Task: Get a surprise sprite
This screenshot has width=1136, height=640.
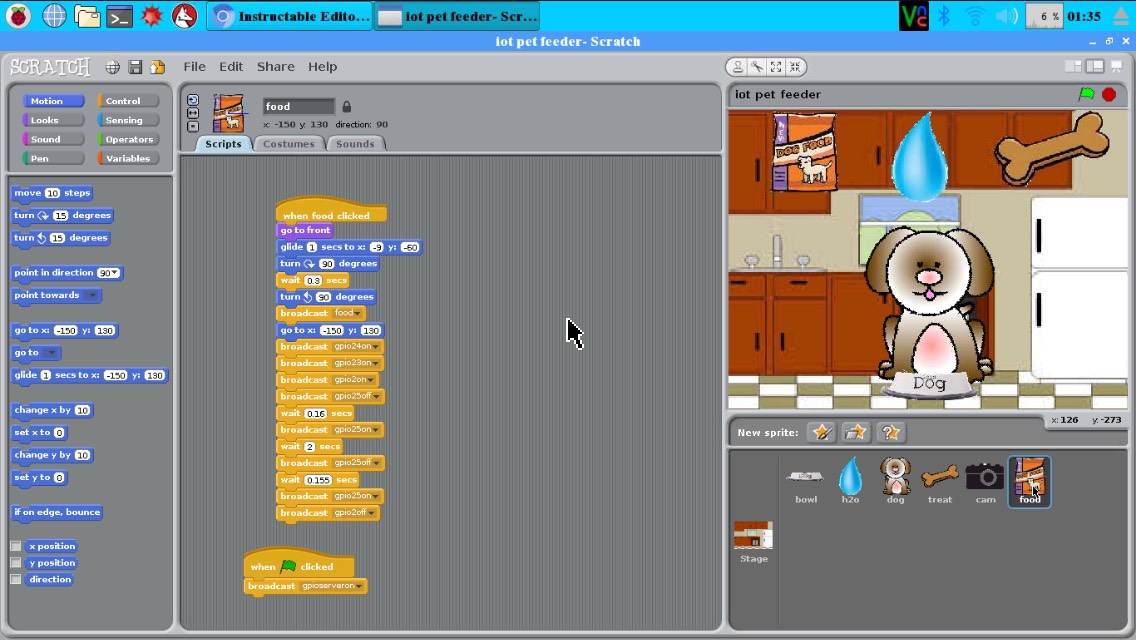Action: 890,433
